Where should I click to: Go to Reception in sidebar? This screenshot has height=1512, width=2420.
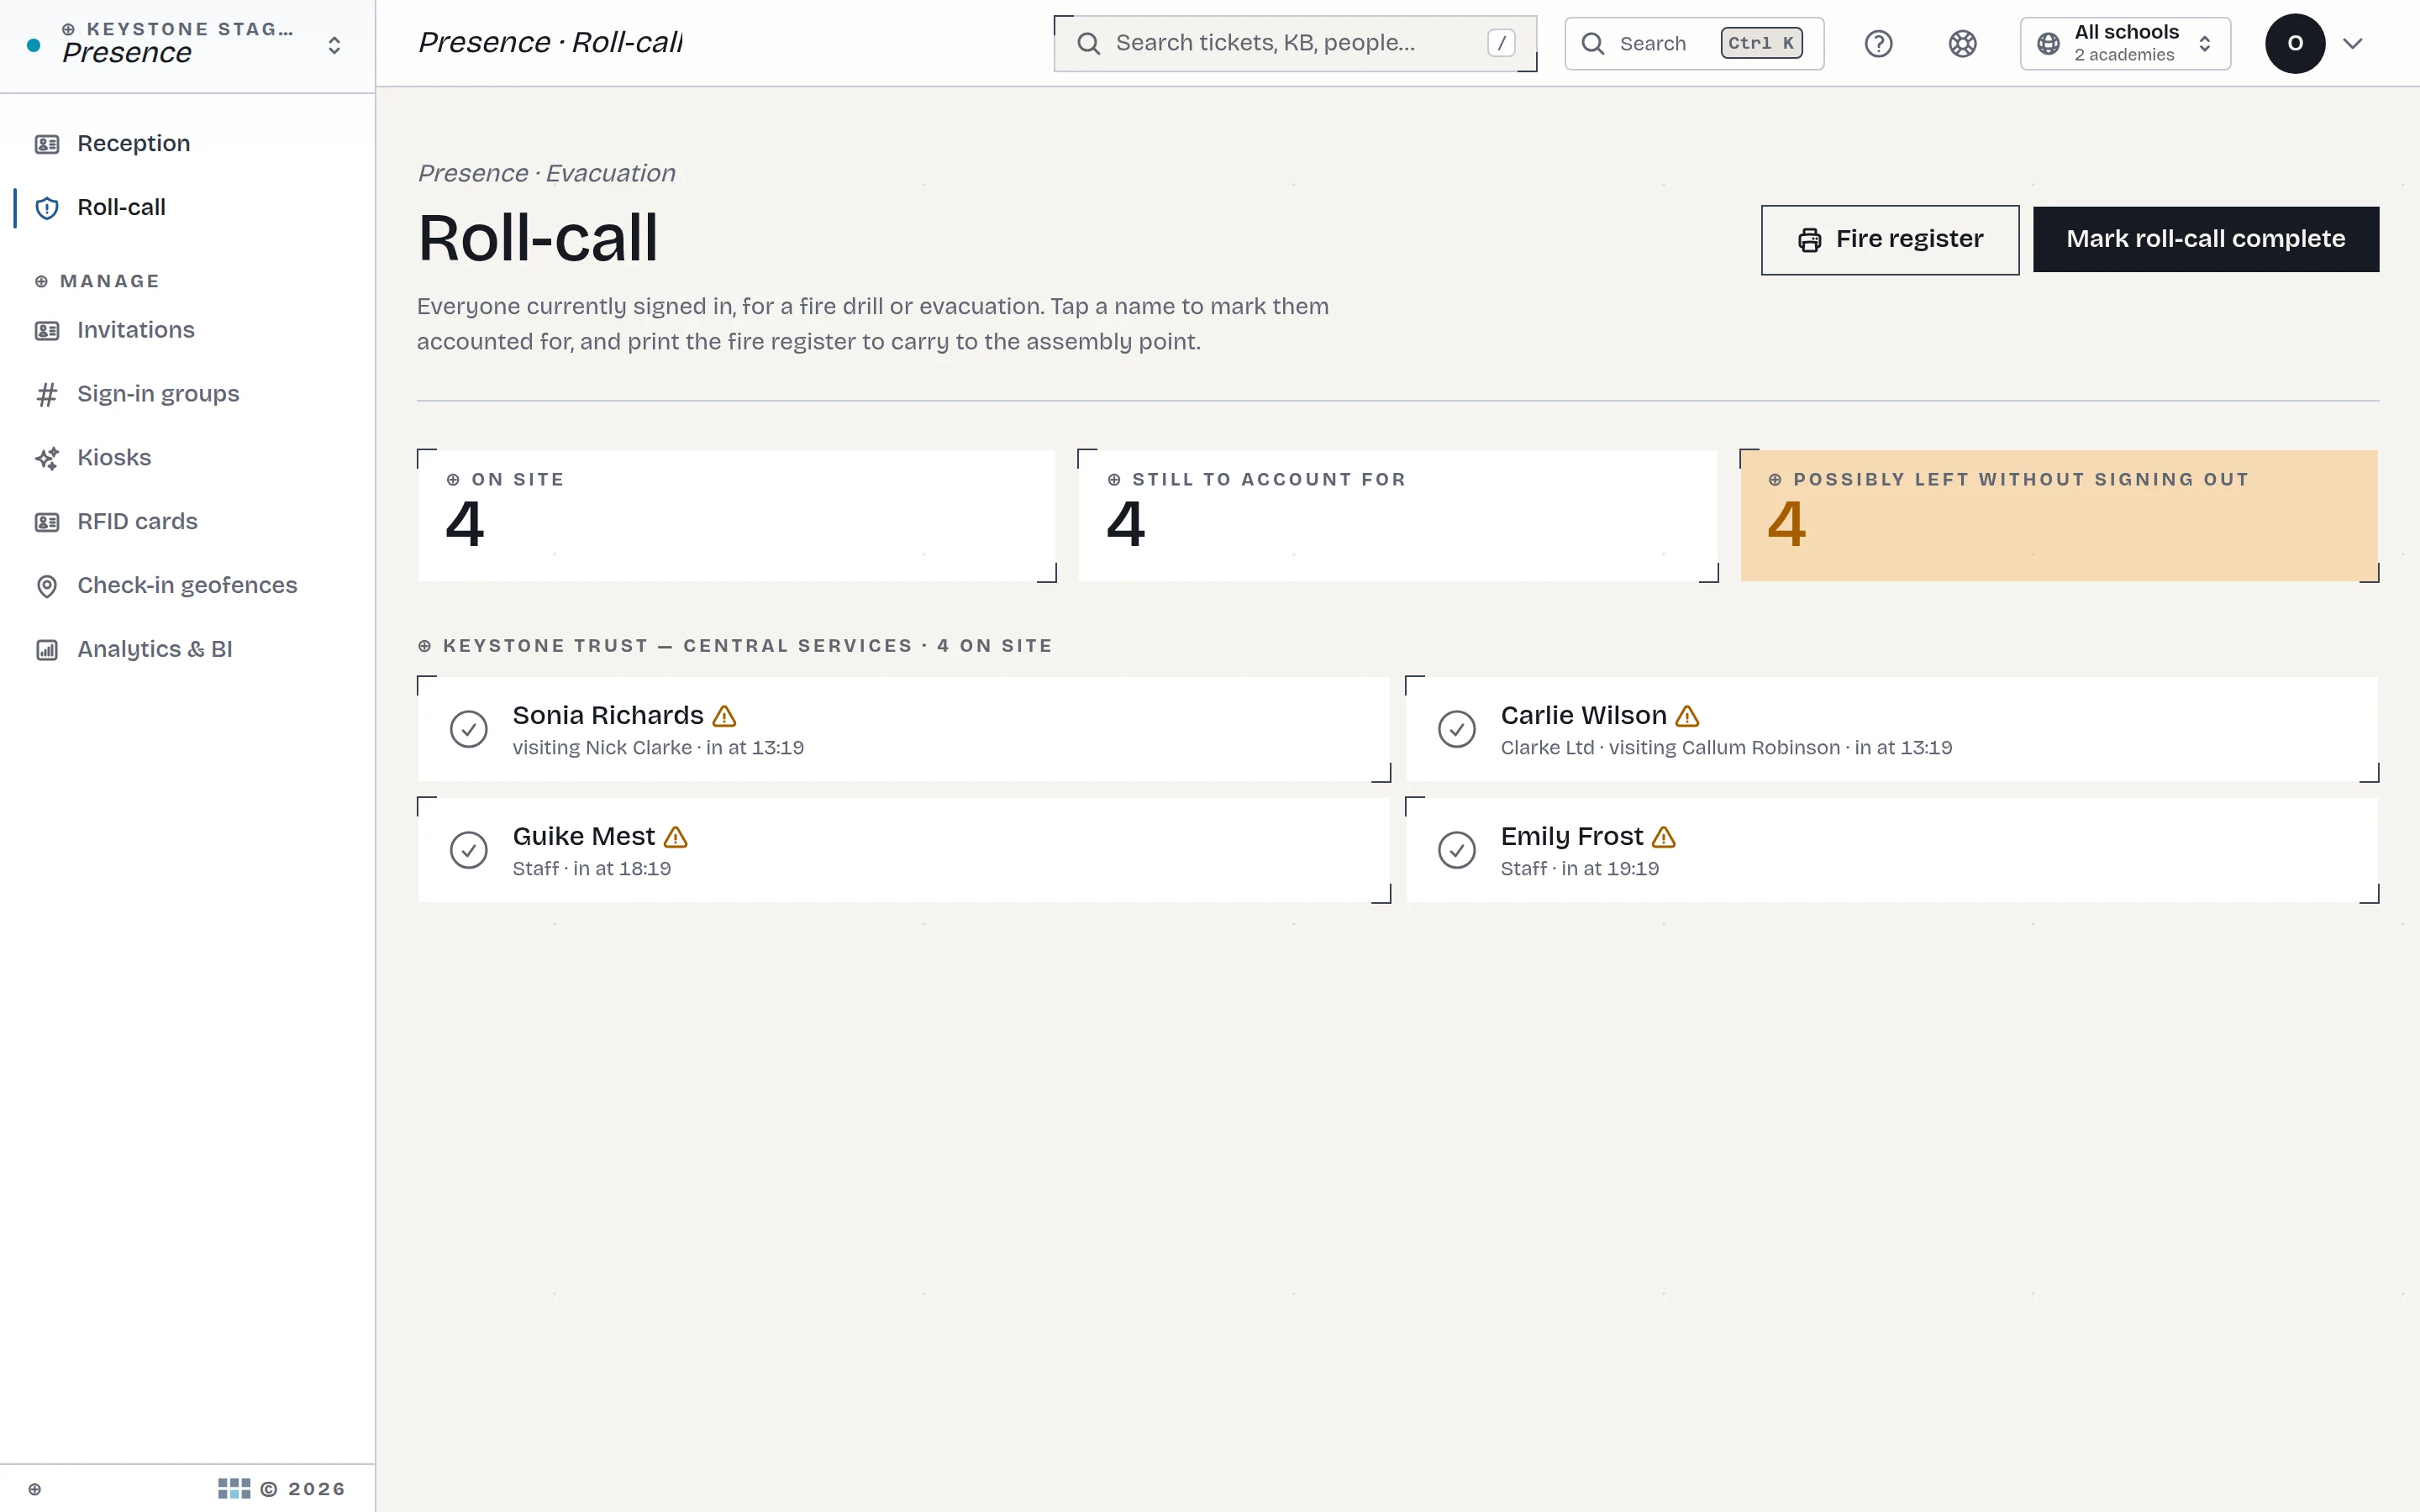click(x=188, y=144)
